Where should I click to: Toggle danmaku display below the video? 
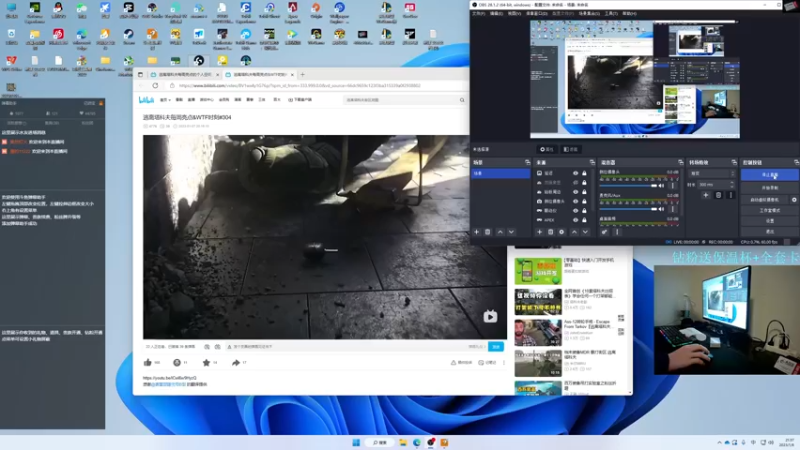click(207, 347)
